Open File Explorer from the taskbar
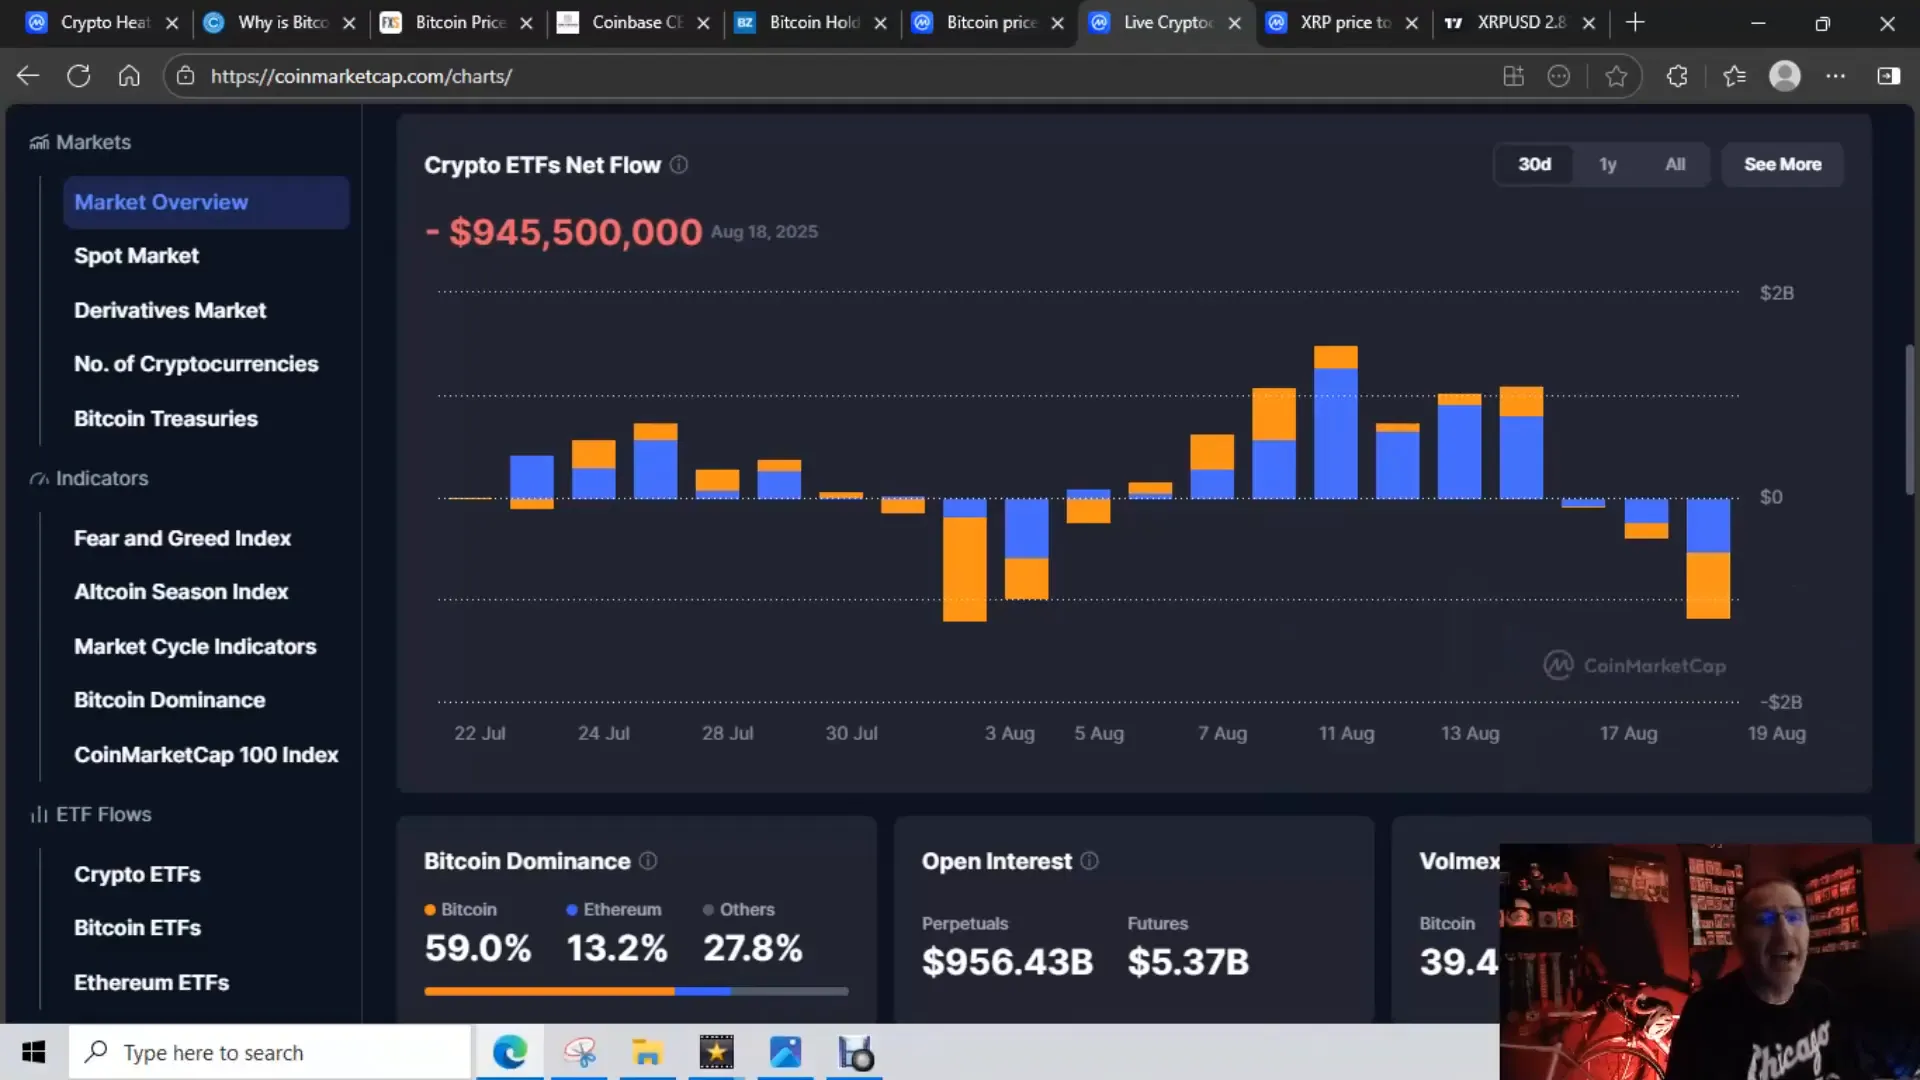Viewport: 1920px width, 1080px height. pos(647,1052)
